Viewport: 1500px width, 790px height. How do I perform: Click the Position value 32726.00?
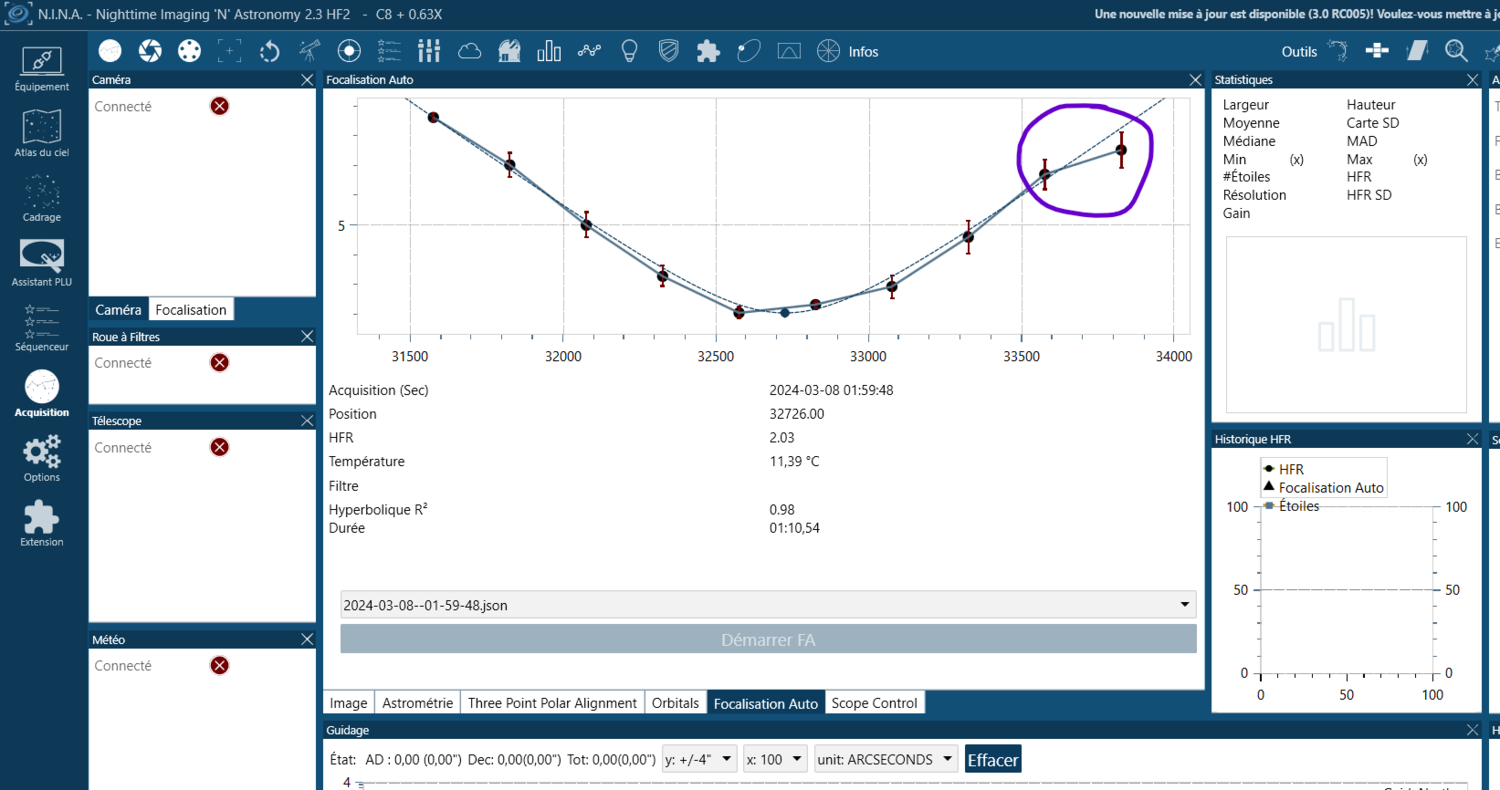tap(796, 414)
